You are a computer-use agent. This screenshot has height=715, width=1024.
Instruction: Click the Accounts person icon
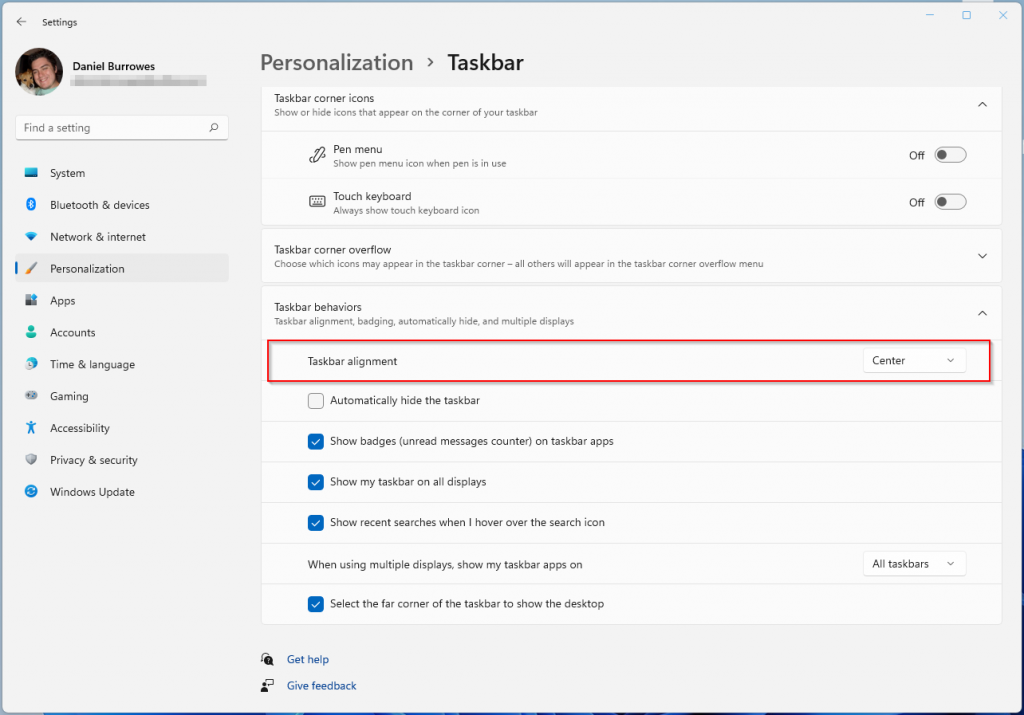(31, 332)
